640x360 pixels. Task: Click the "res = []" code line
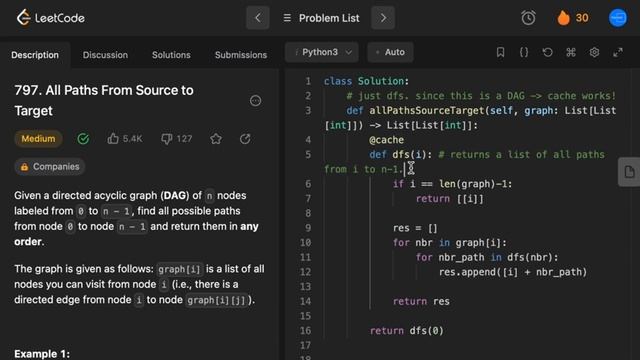coord(415,228)
